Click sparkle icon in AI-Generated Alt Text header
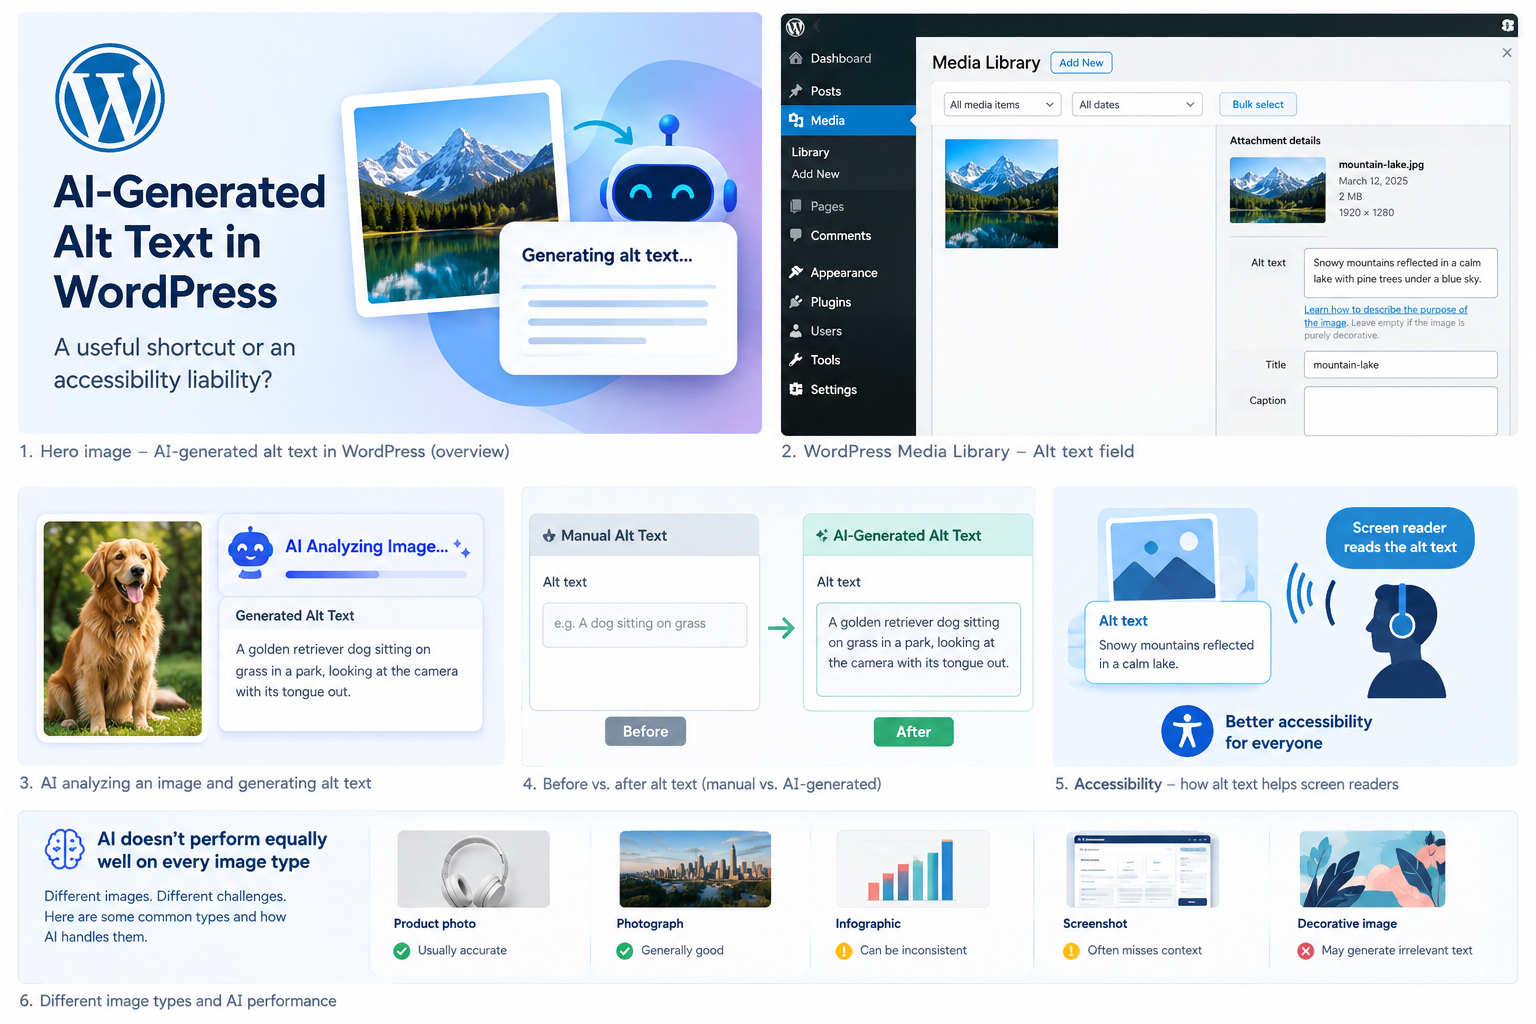1536x1024 pixels. click(x=822, y=536)
